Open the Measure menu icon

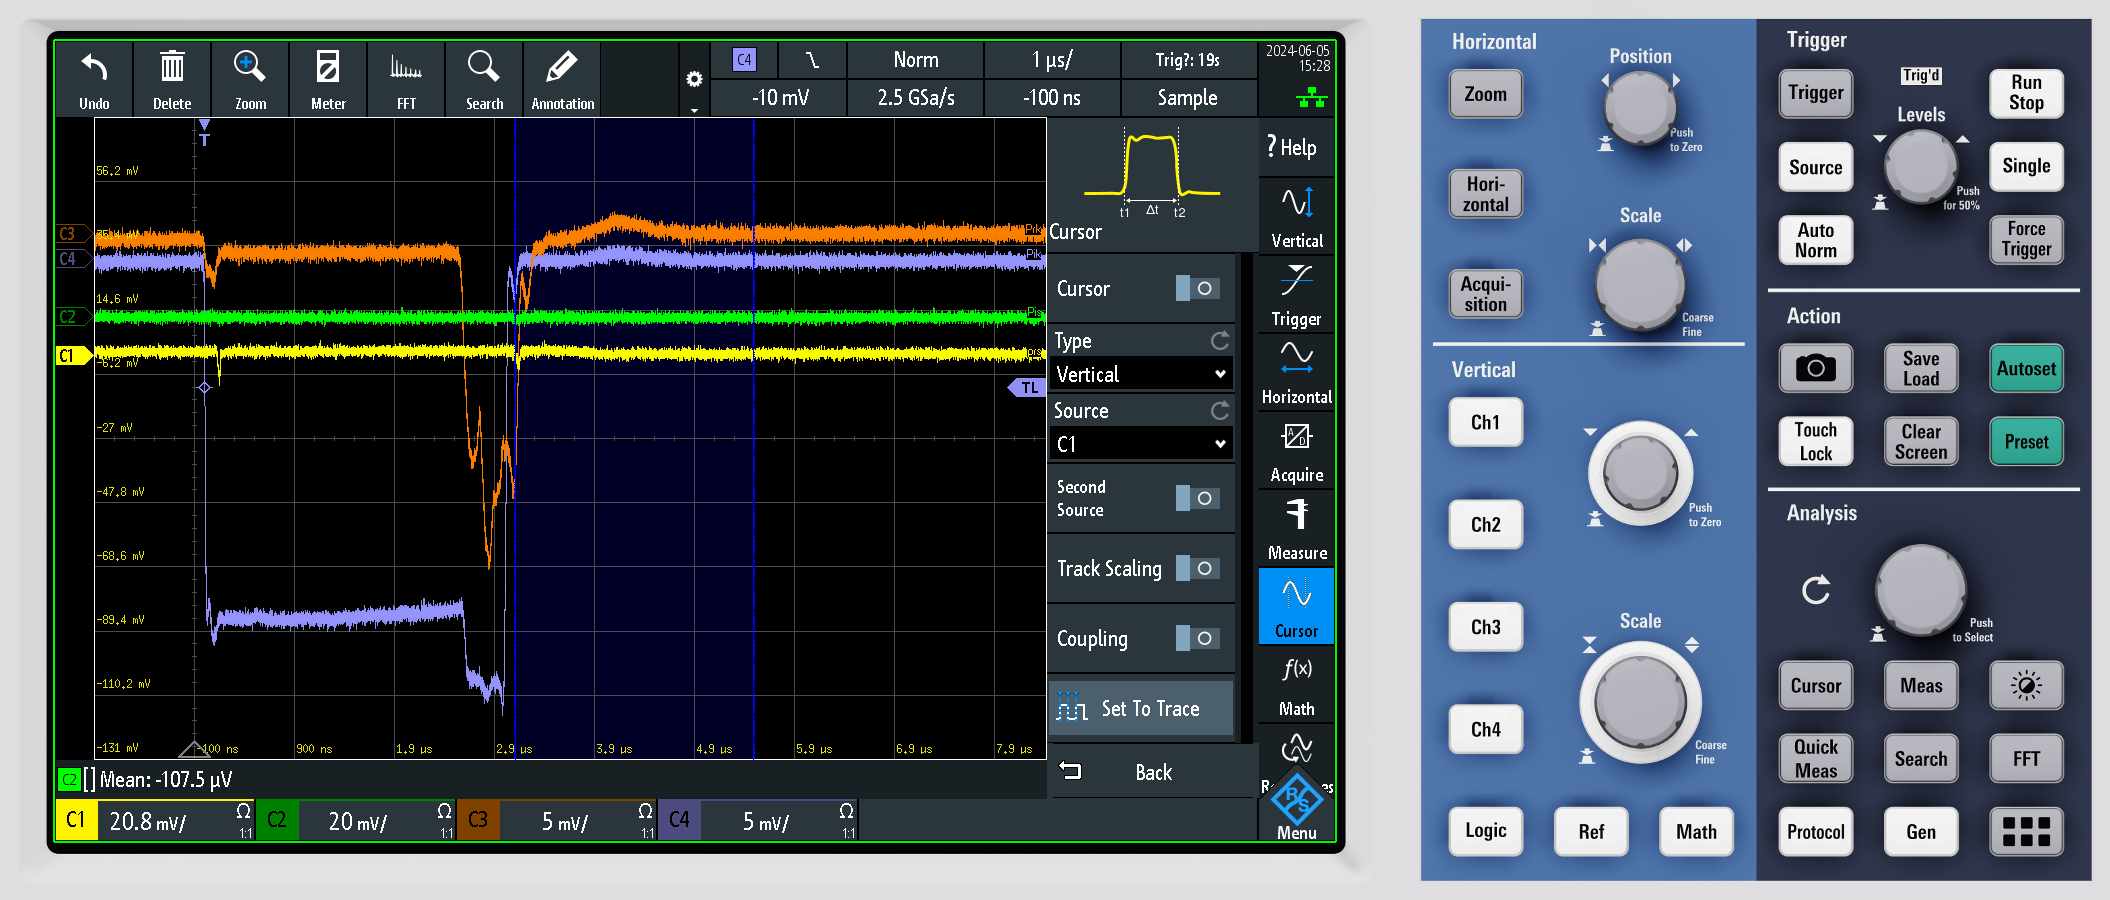[1297, 527]
